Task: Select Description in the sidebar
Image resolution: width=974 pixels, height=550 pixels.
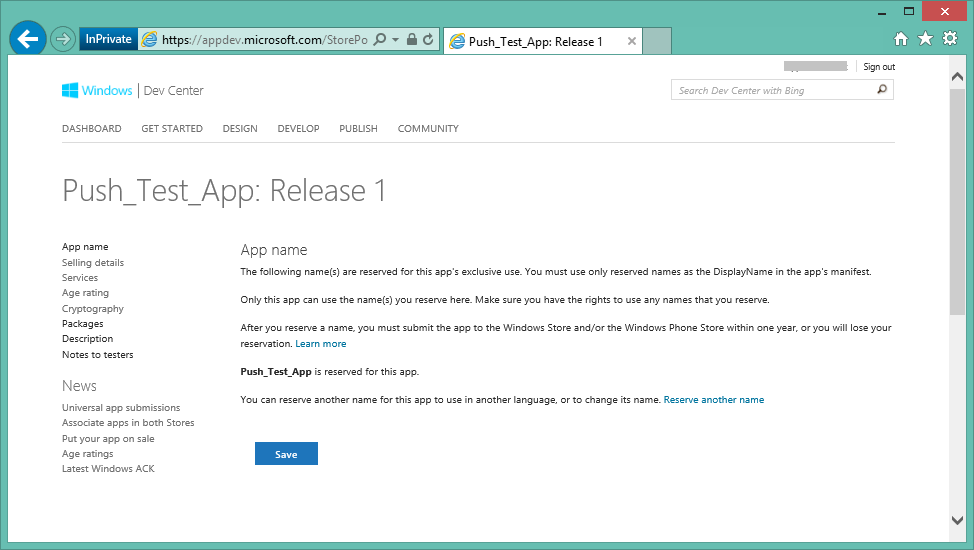Action: tap(88, 339)
